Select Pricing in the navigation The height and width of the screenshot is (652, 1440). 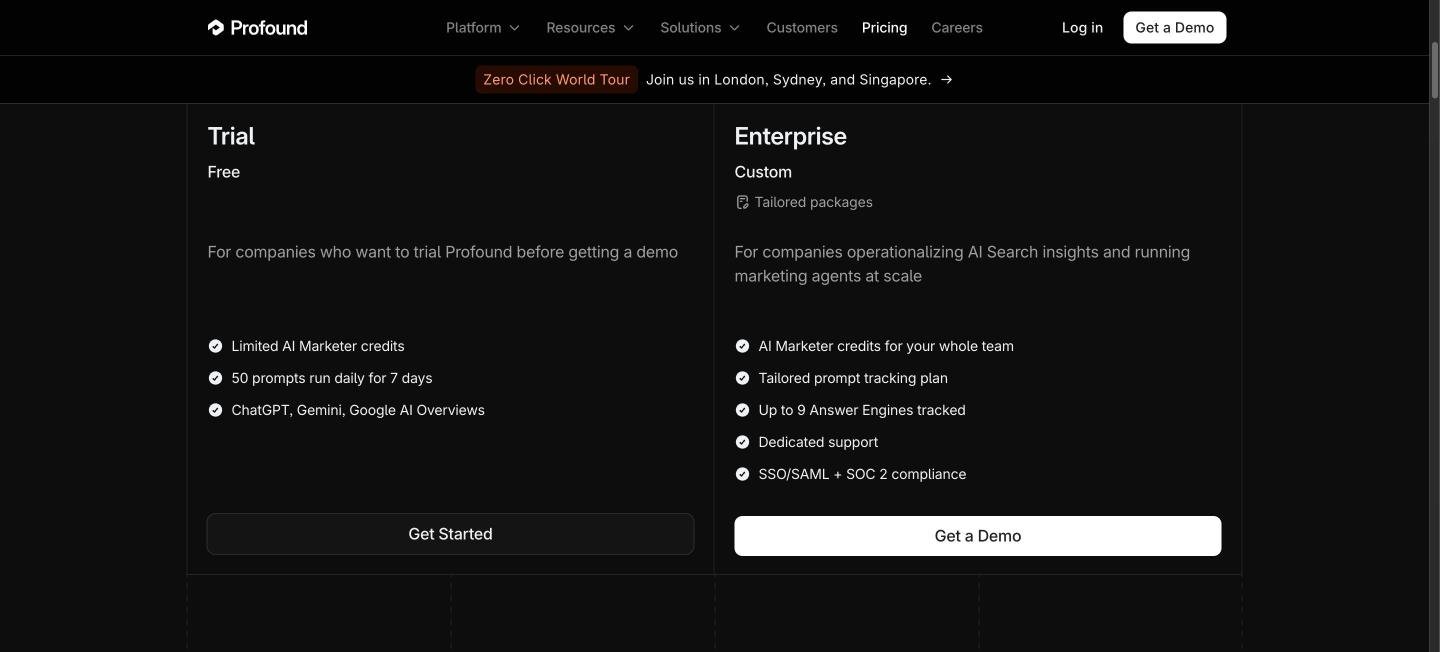[884, 28]
